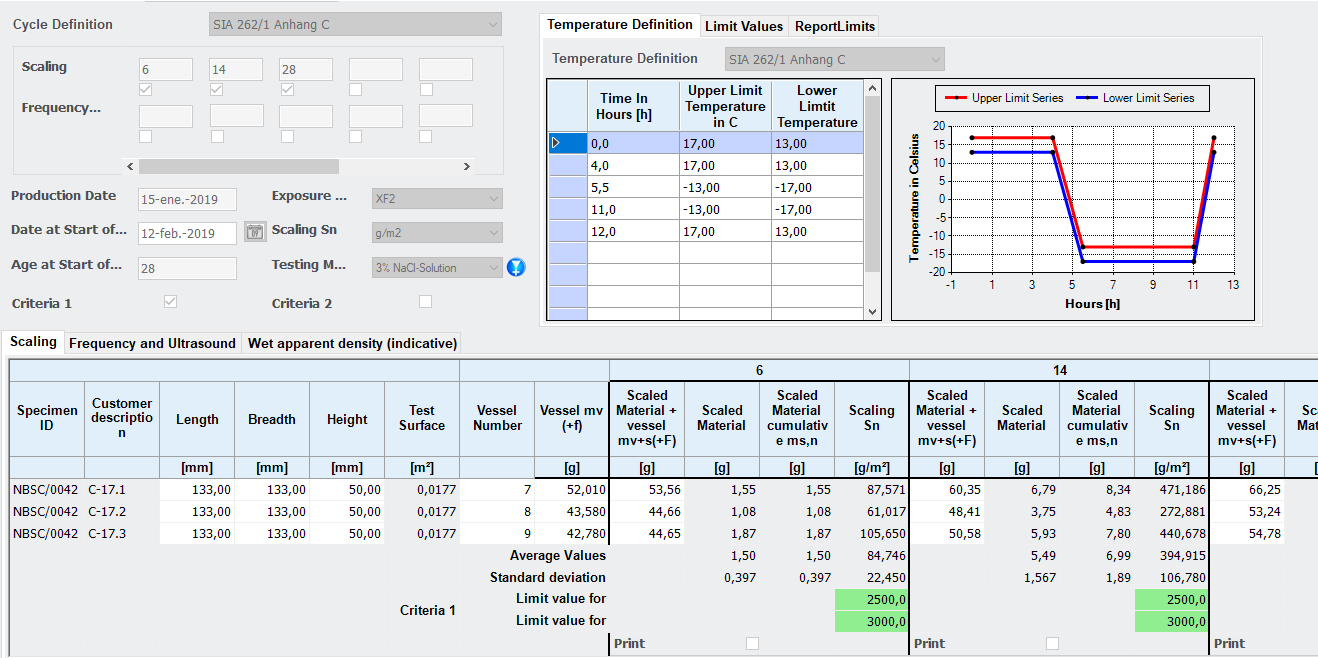Viewport: 1318px width, 658px height.
Task: Click the Specimen ID column header
Action: [x=47, y=418]
